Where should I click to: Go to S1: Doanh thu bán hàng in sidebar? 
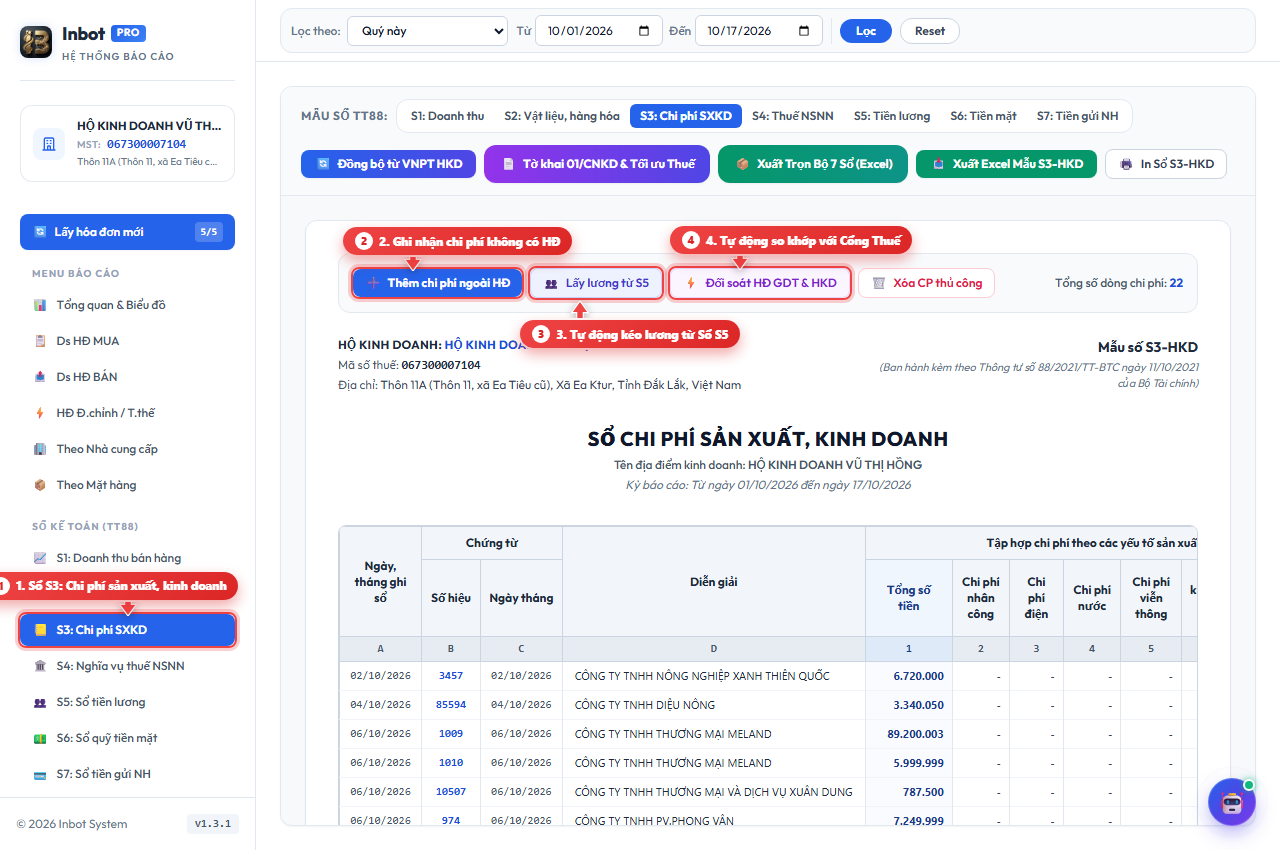click(127, 558)
